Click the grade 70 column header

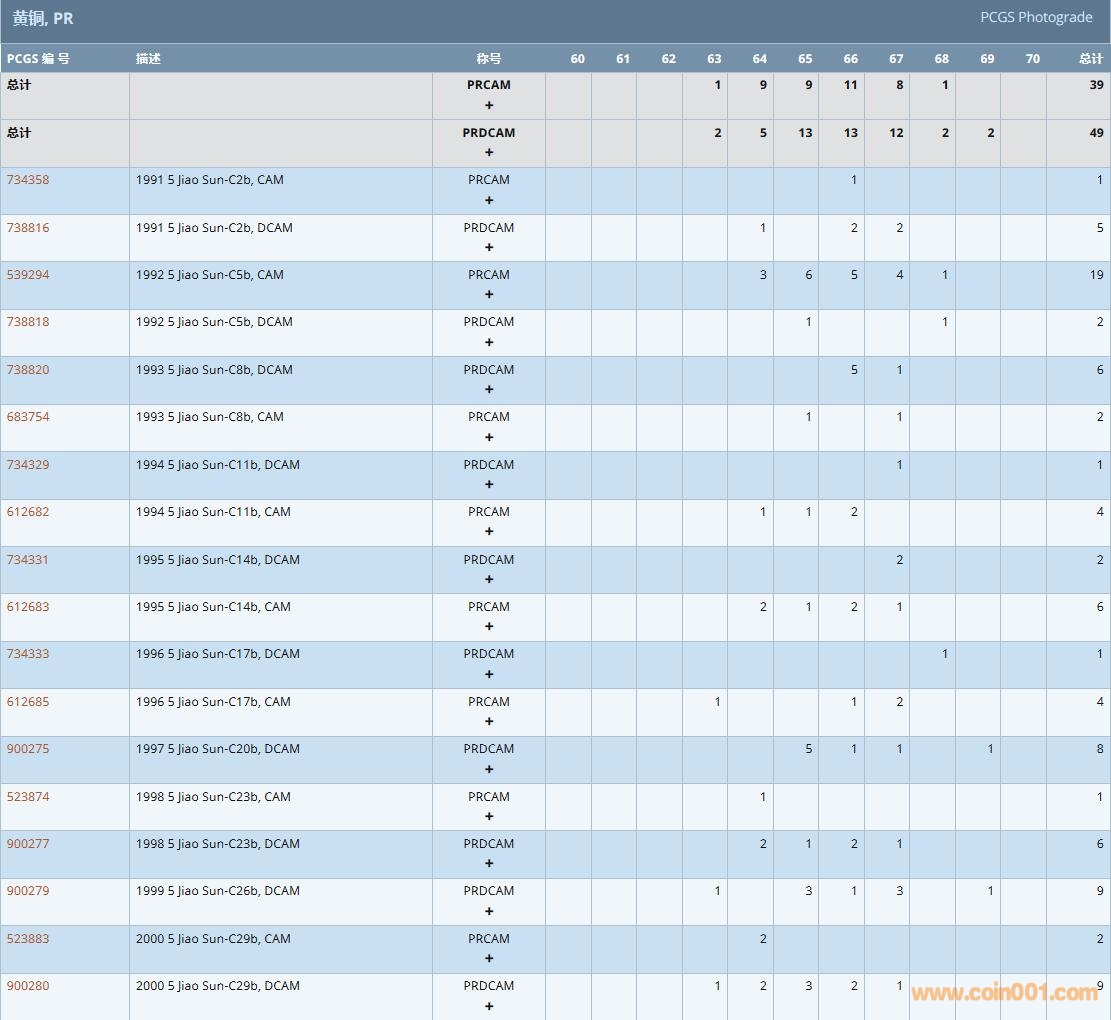pyautogui.click(x=1032, y=59)
